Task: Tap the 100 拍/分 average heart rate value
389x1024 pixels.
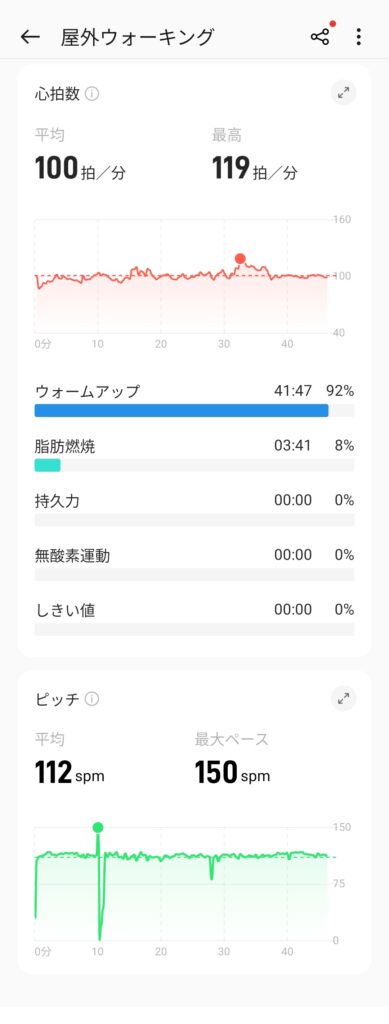Action: 81,168
